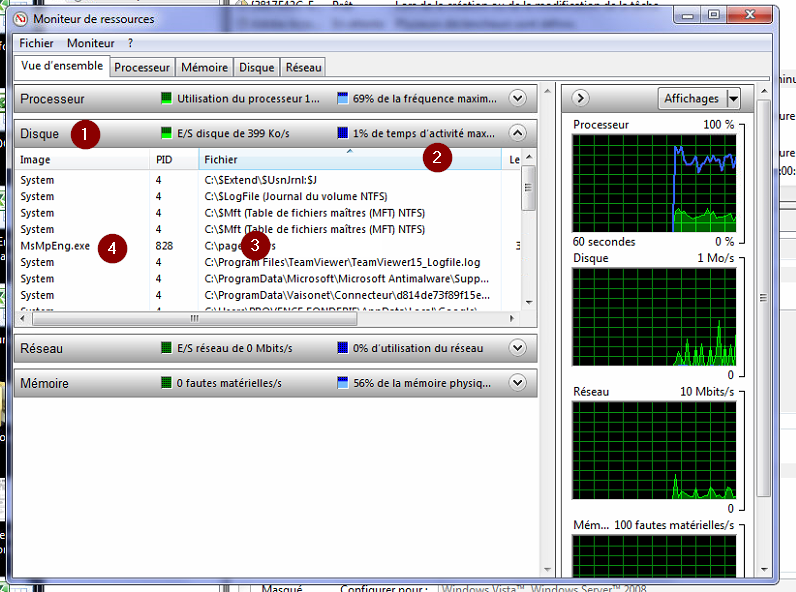The image size is (796, 592).
Task: Click the disk list scroll right arrow
Action: click(512, 318)
